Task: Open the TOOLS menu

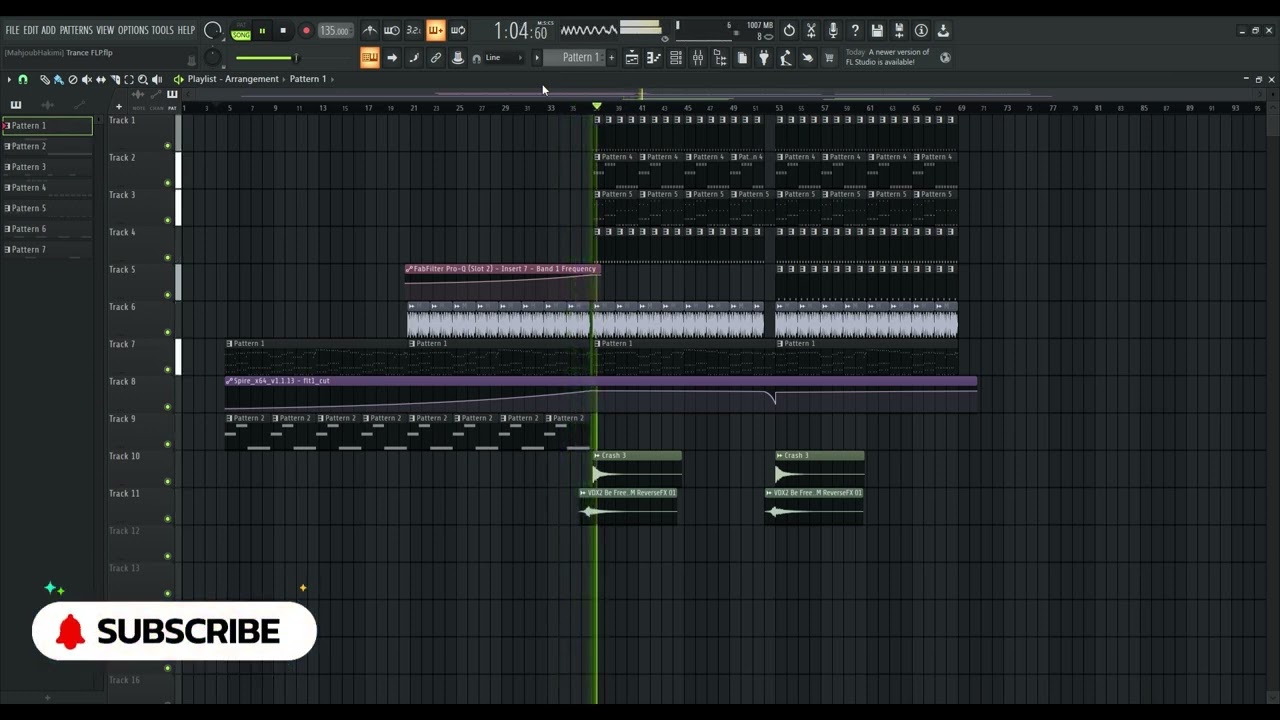Action: (x=162, y=31)
